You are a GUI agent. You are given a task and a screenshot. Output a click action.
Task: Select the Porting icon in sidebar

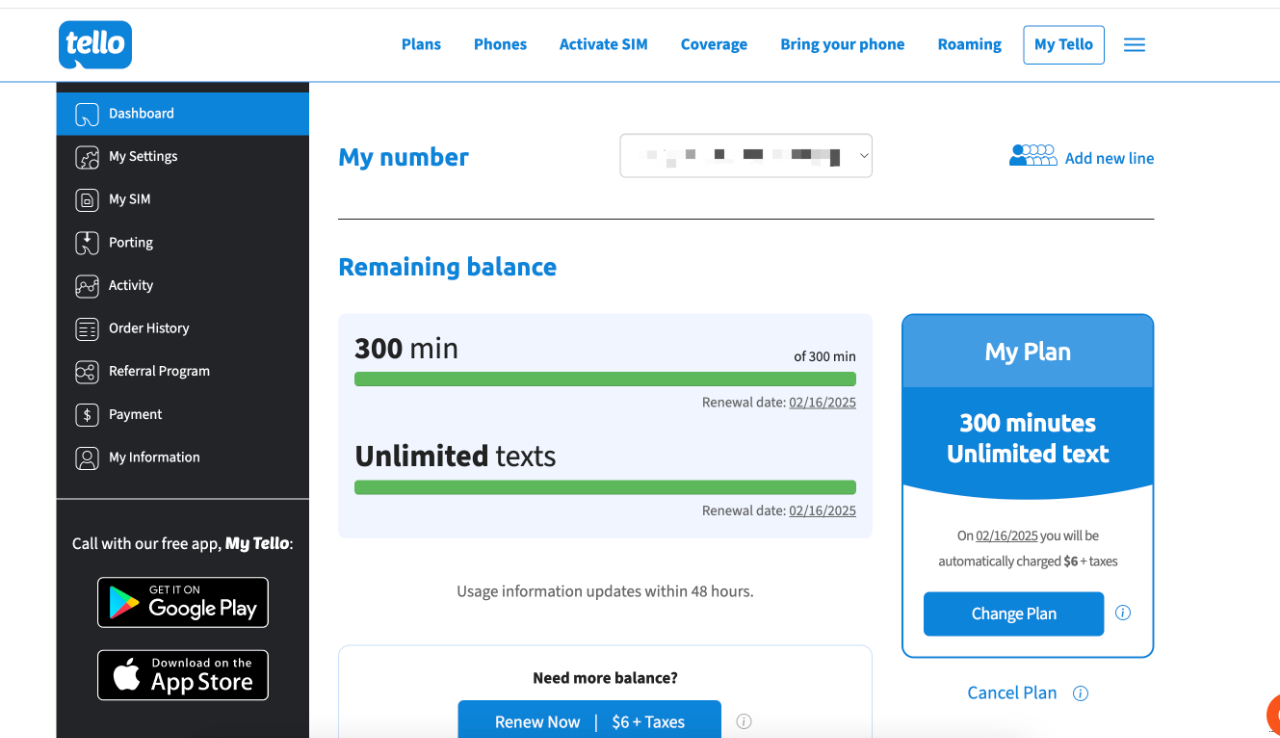pos(87,243)
